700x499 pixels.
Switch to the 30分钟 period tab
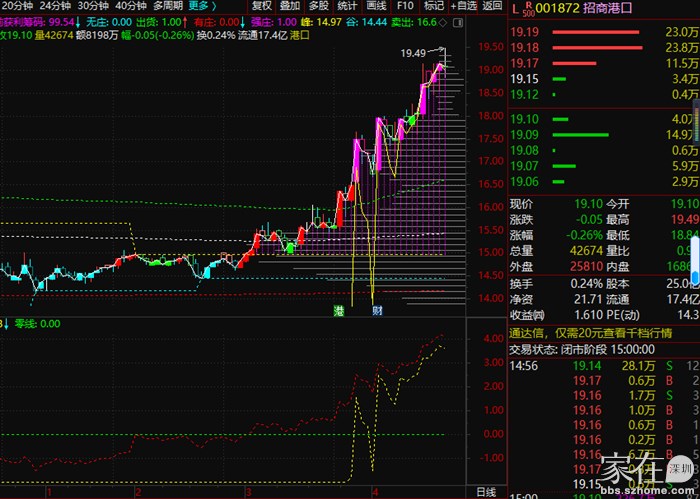[92, 6]
